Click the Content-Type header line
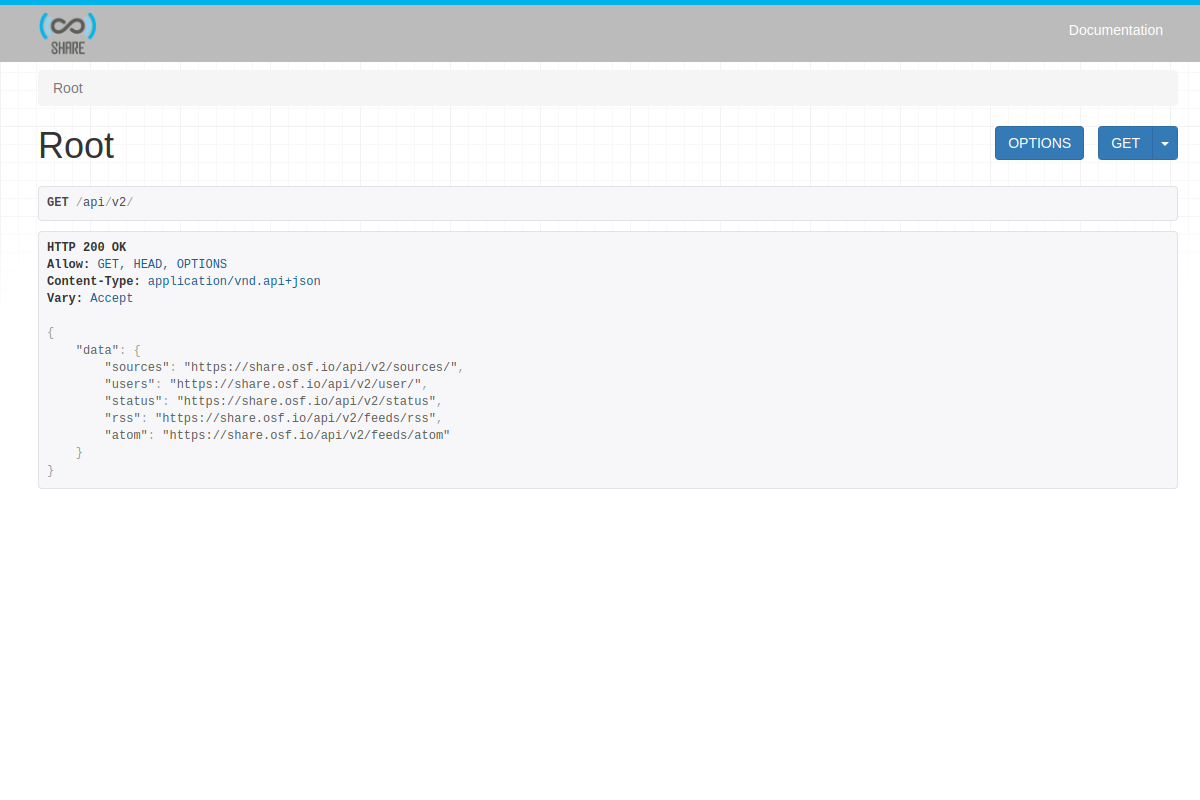Viewport: 1200px width, 800px height. click(x=184, y=281)
